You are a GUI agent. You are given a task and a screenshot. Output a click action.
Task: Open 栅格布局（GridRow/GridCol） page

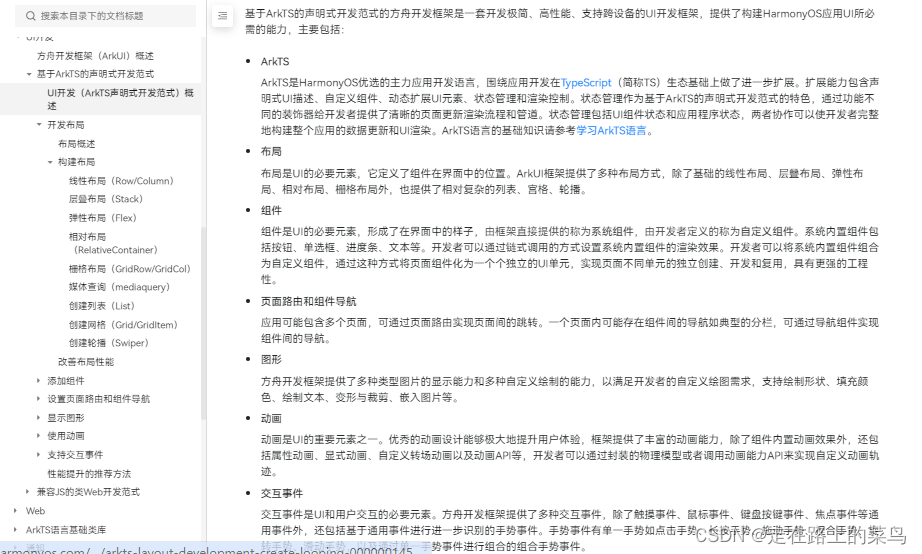[130, 269]
